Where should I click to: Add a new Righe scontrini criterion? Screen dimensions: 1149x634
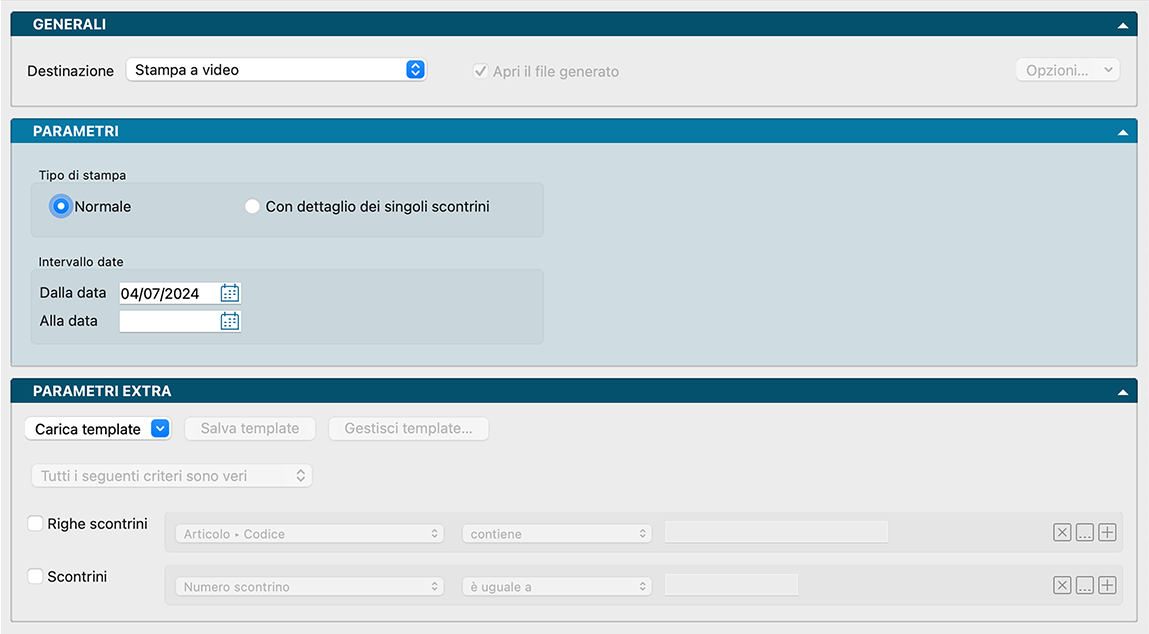[x=1107, y=533]
